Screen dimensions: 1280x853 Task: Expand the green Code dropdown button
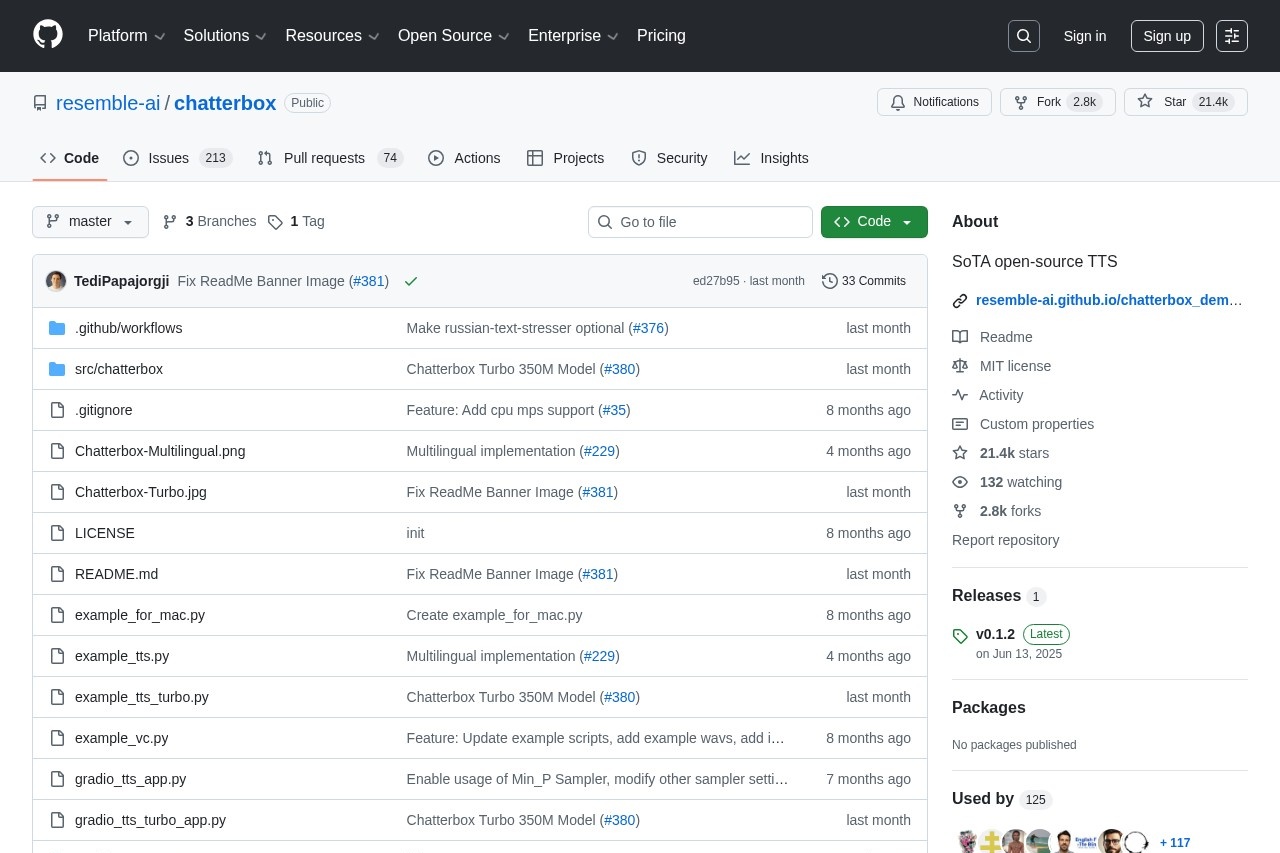(x=874, y=222)
